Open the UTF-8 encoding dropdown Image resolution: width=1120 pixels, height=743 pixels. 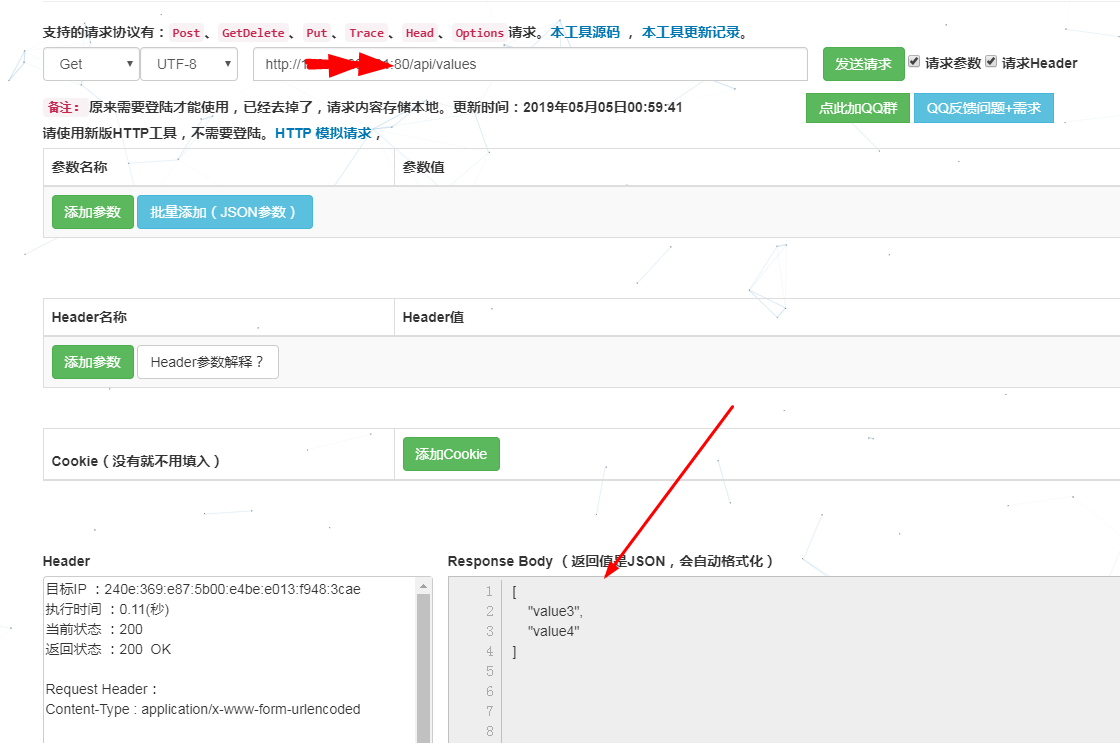189,64
